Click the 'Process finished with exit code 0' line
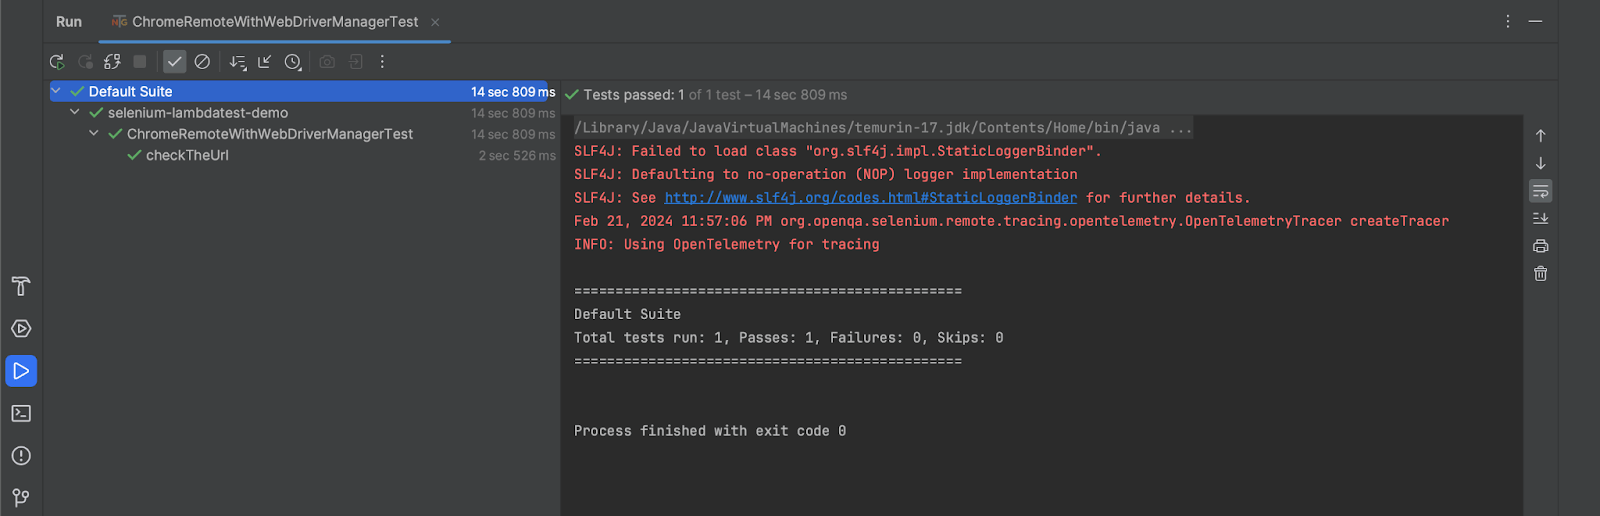Viewport: 1600px width, 516px height. click(x=710, y=431)
